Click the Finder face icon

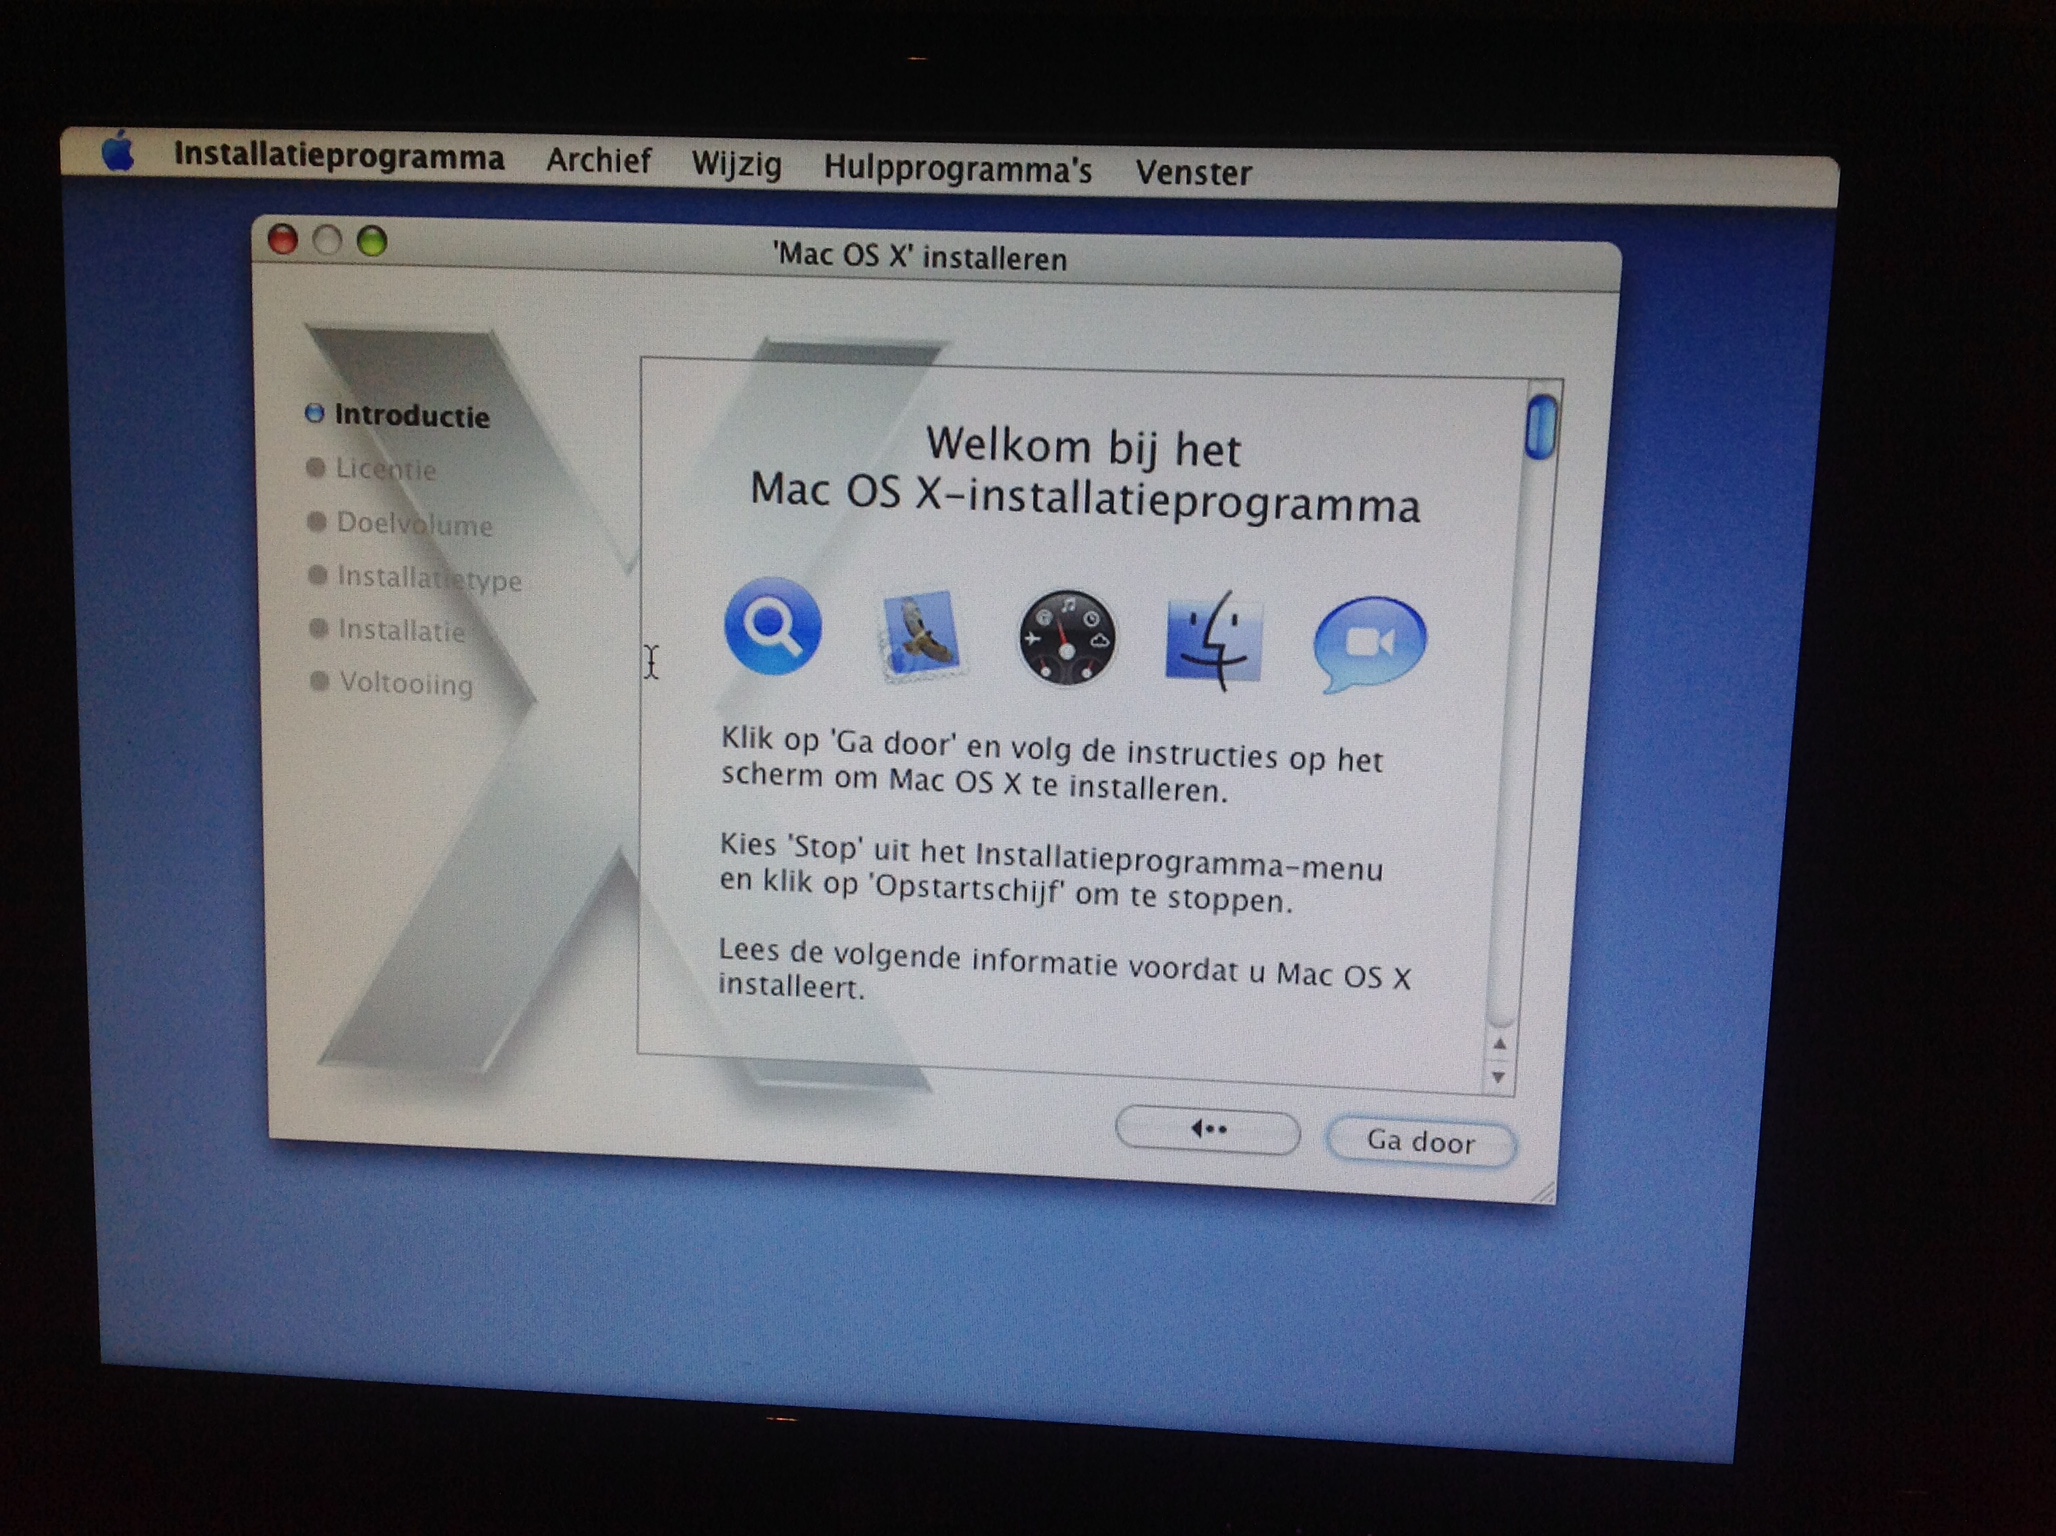(x=1214, y=640)
